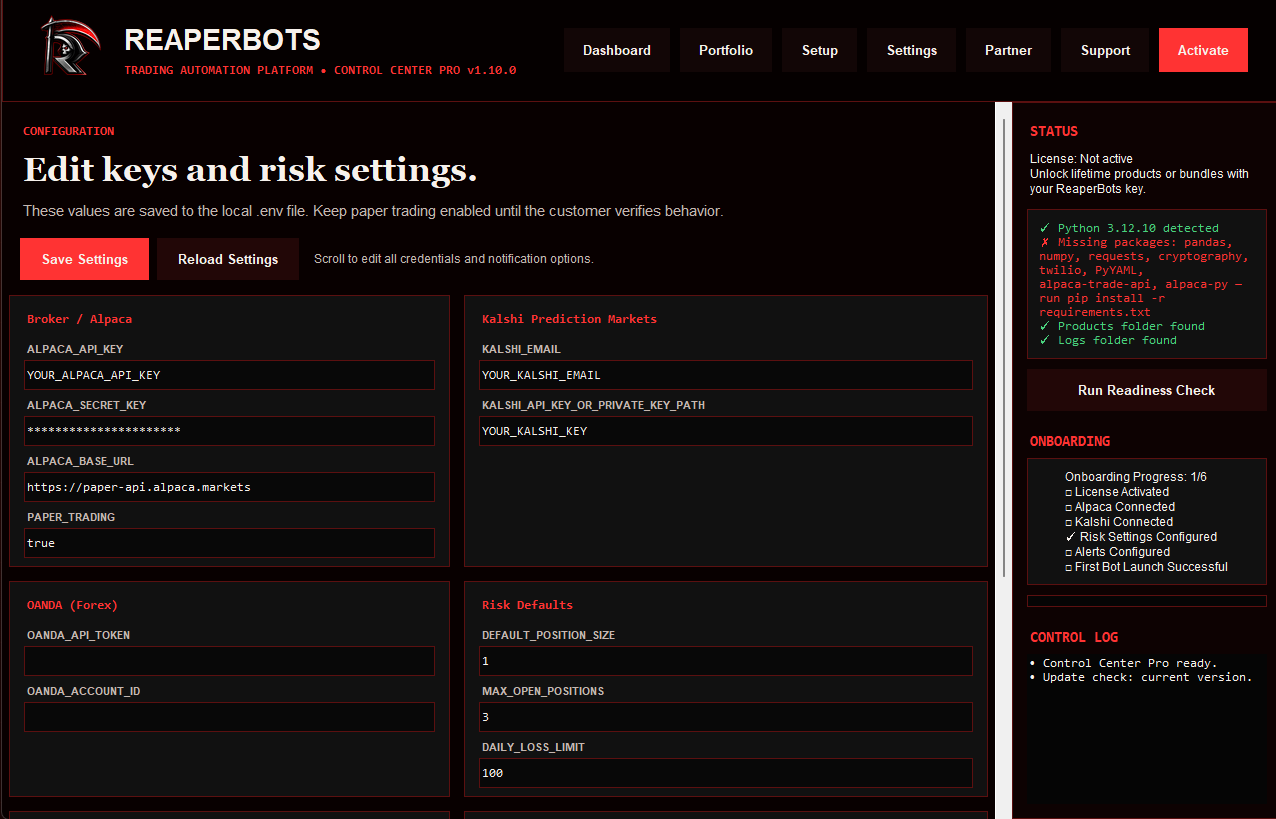Open the Setup tab
The image size is (1276, 819).
point(820,50)
